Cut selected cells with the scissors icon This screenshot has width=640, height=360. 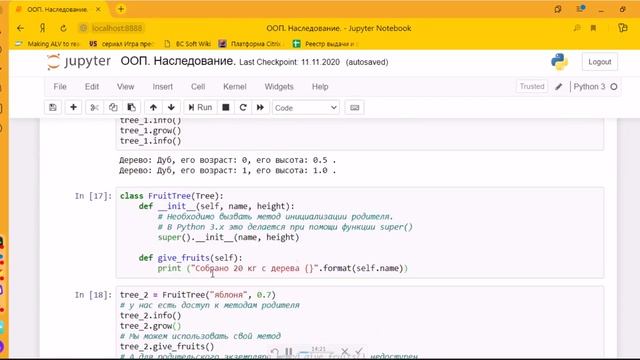[94, 107]
